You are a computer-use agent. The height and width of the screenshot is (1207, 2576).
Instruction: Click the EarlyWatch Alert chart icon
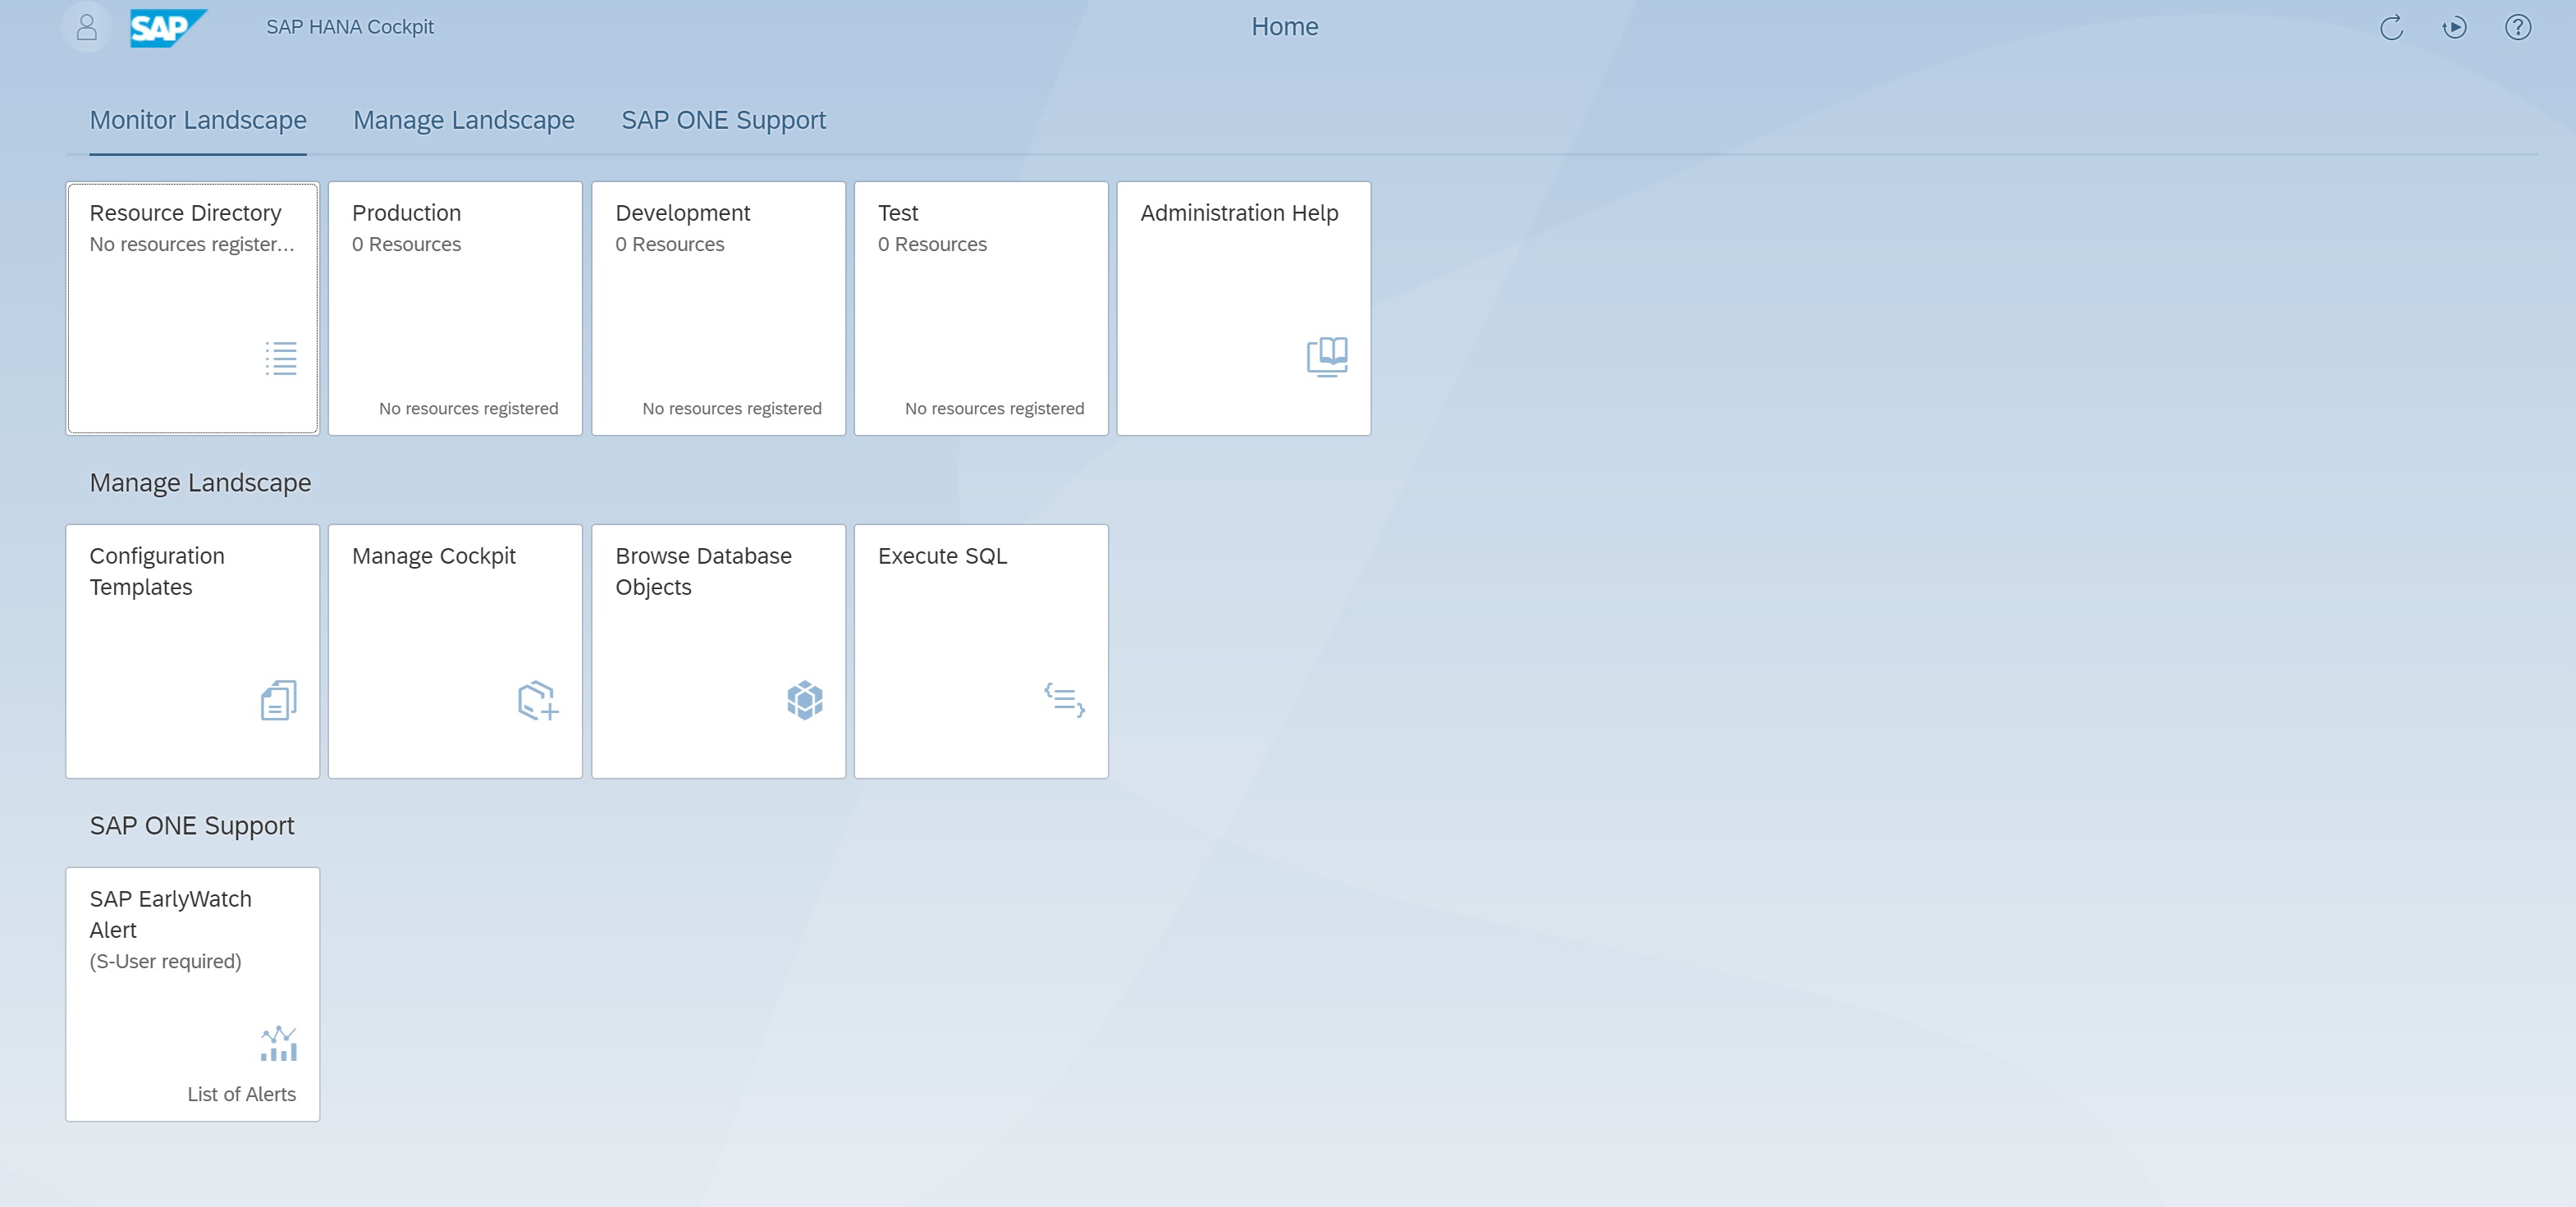(278, 1043)
